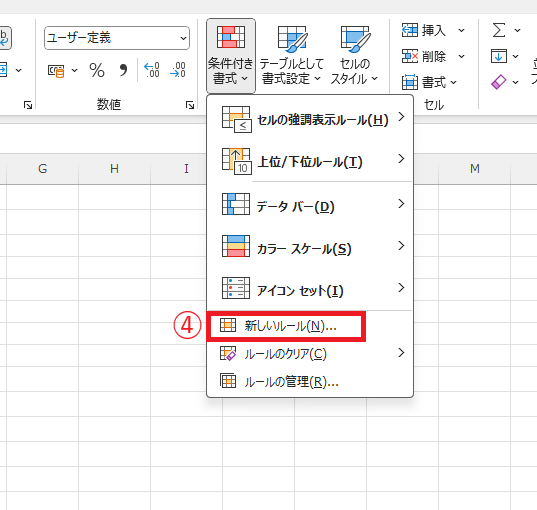Click the カラー スケール menu icon
This screenshot has width=537, height=510.
click(x=236, y=246)
